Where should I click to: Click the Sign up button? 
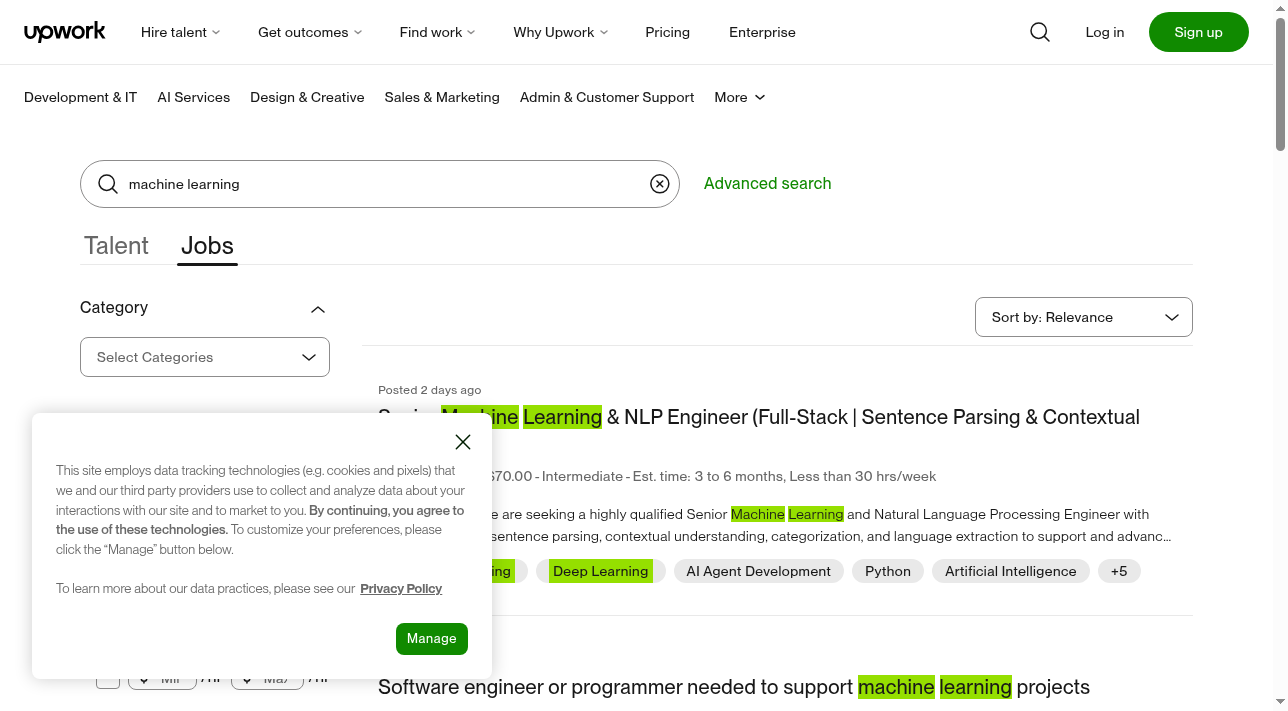click(x=1199, y=32)
